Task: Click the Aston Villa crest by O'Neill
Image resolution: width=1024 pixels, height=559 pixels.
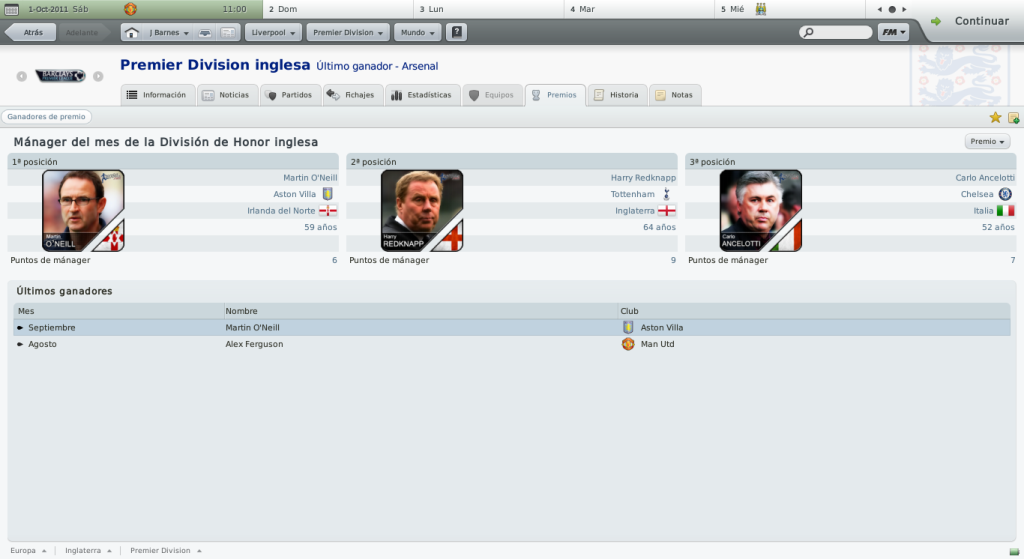Action: pos(328,194)
